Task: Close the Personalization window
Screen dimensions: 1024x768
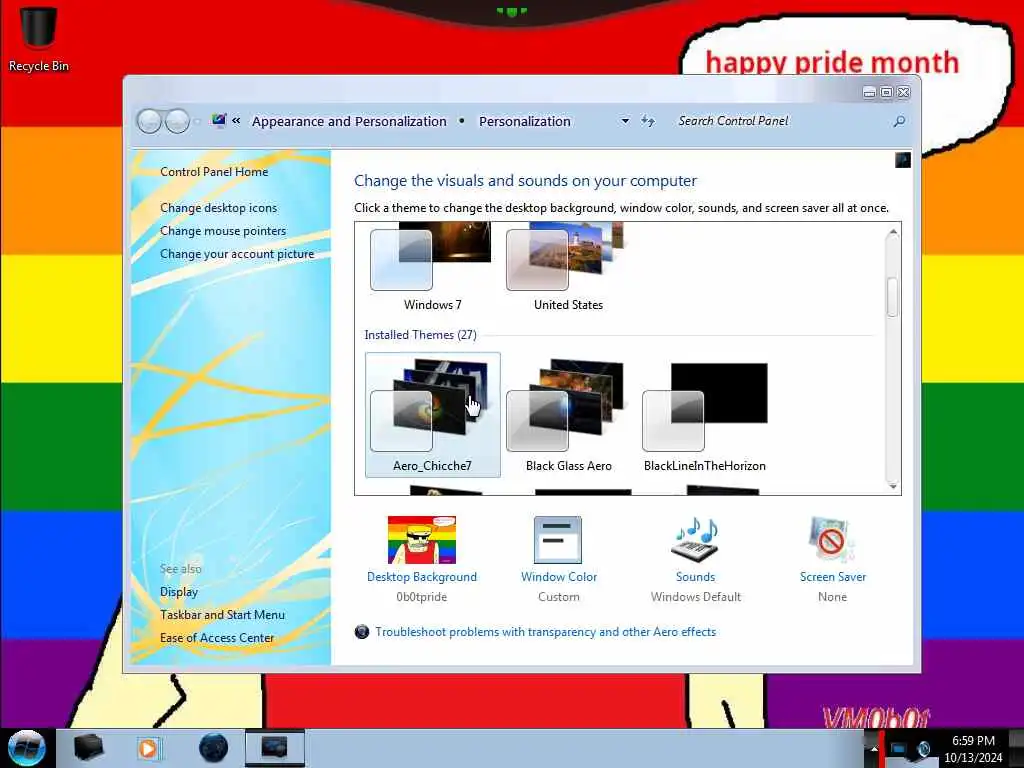Action: [x=904, y=93]
